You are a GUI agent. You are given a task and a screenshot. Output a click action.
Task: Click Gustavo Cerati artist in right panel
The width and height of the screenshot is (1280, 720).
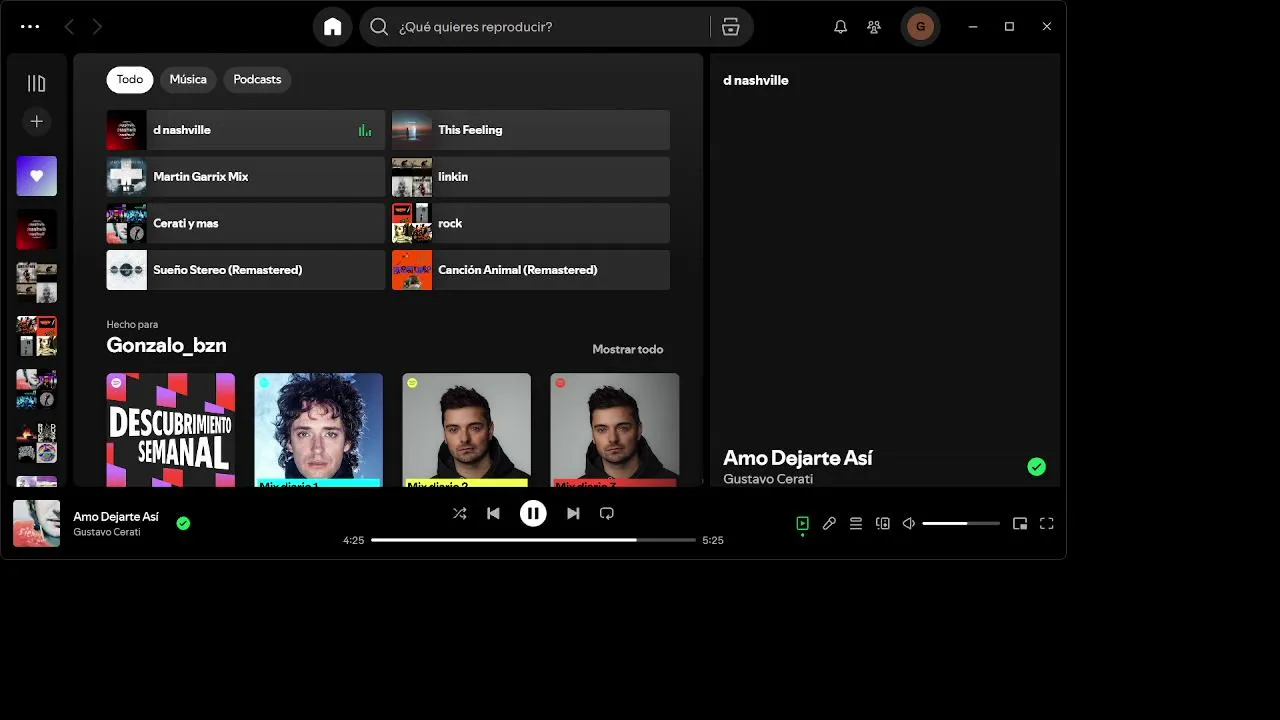pyautogui.click(x=768, y=479)
